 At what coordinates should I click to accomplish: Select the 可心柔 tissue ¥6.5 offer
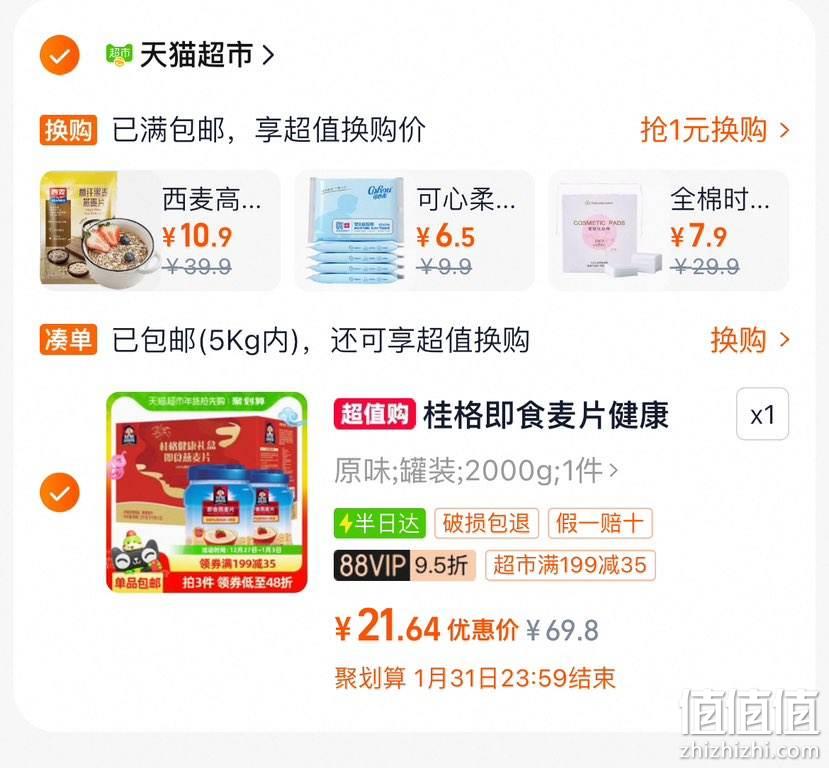pos(414,230)
